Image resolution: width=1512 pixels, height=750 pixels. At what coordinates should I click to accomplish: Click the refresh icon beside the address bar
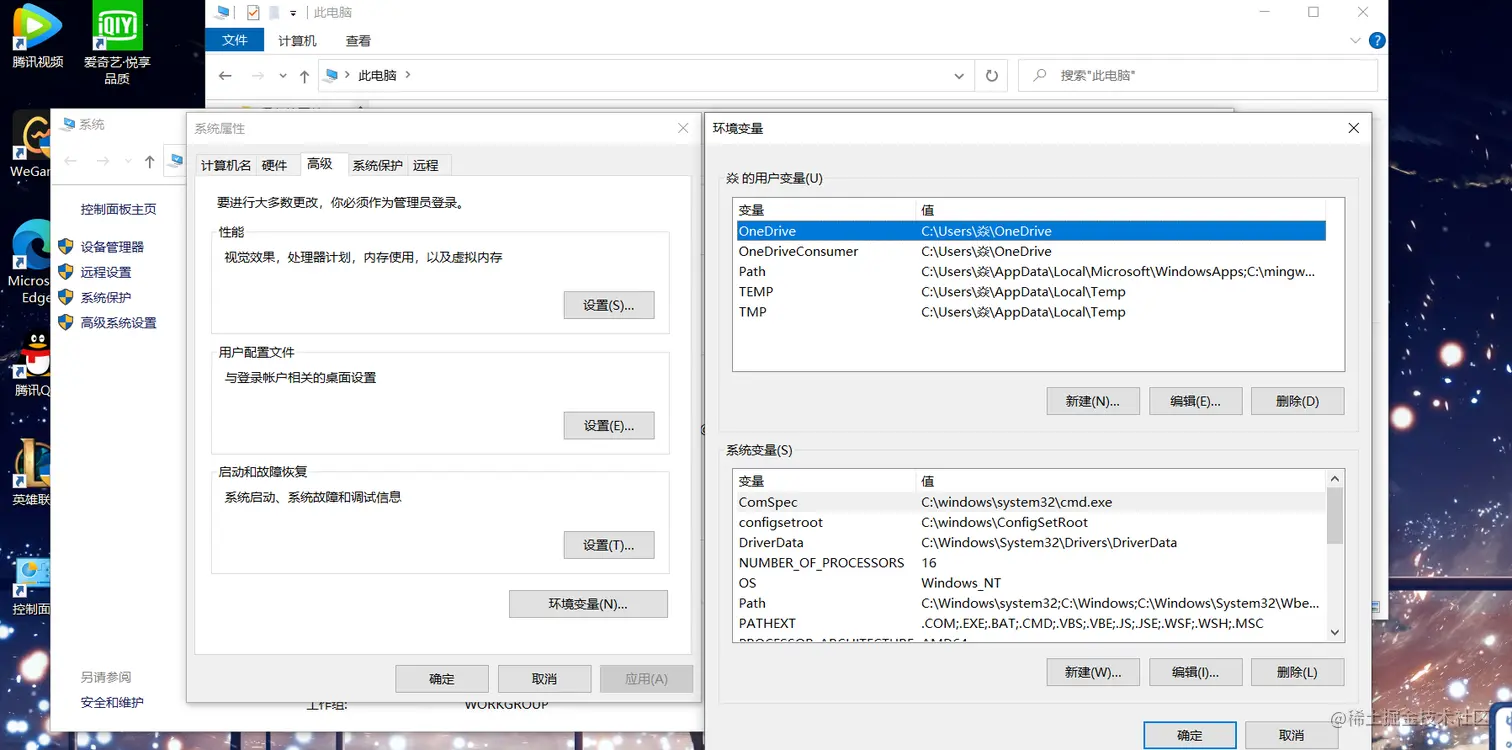coord(991,75)
